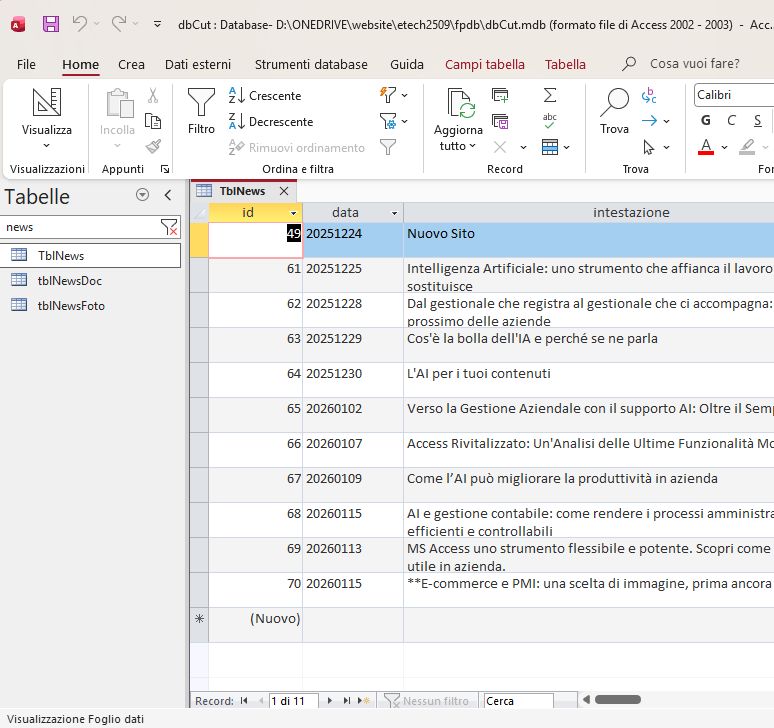Add a new blank record from navigation bar
This screenshot has width=774, height=728.
(x=364, y=700)
